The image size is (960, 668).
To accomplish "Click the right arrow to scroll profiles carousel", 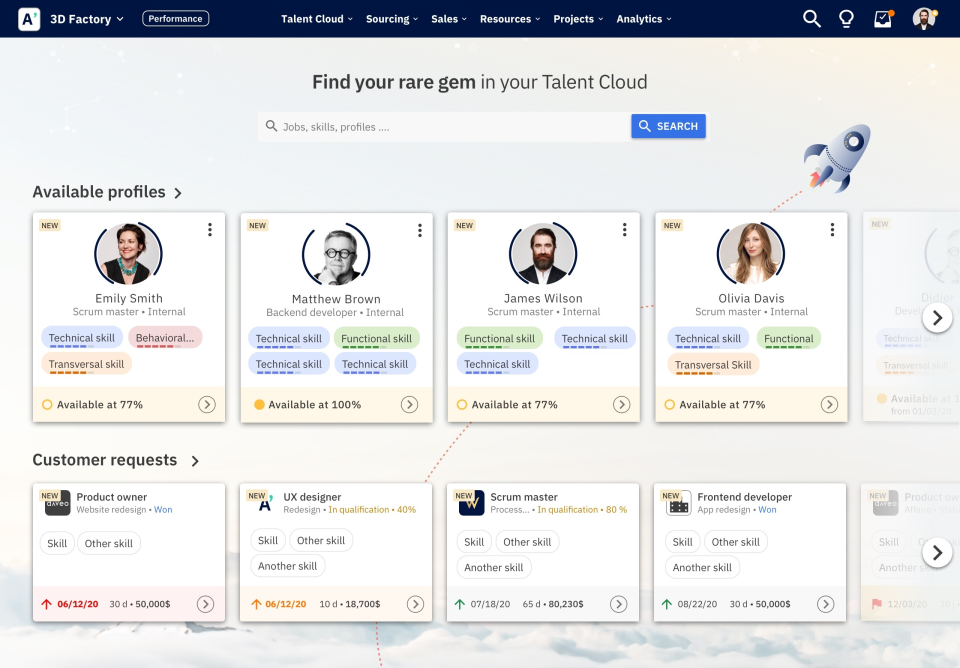I will click(x=938, y=317).
